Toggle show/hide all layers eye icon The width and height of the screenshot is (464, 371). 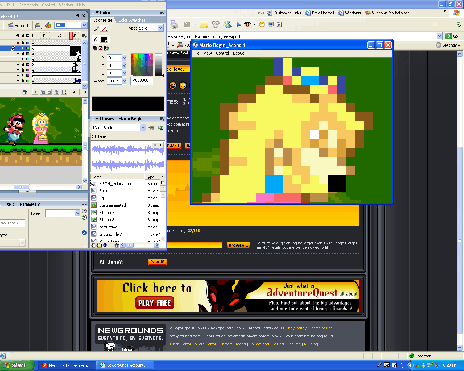pyautogui.click(x=18, y=35)
